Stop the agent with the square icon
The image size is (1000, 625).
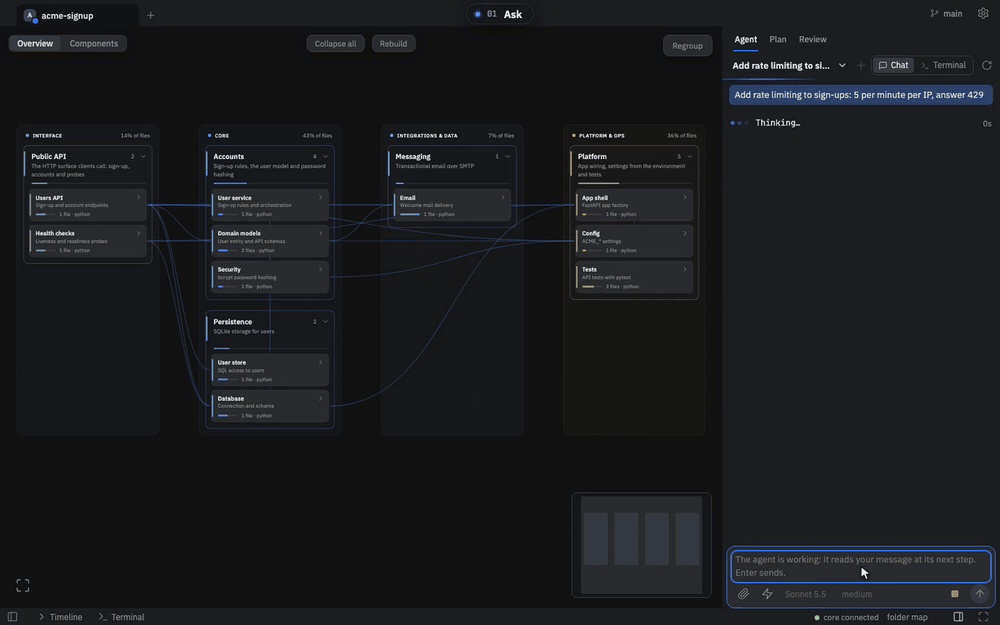[955, 594]
